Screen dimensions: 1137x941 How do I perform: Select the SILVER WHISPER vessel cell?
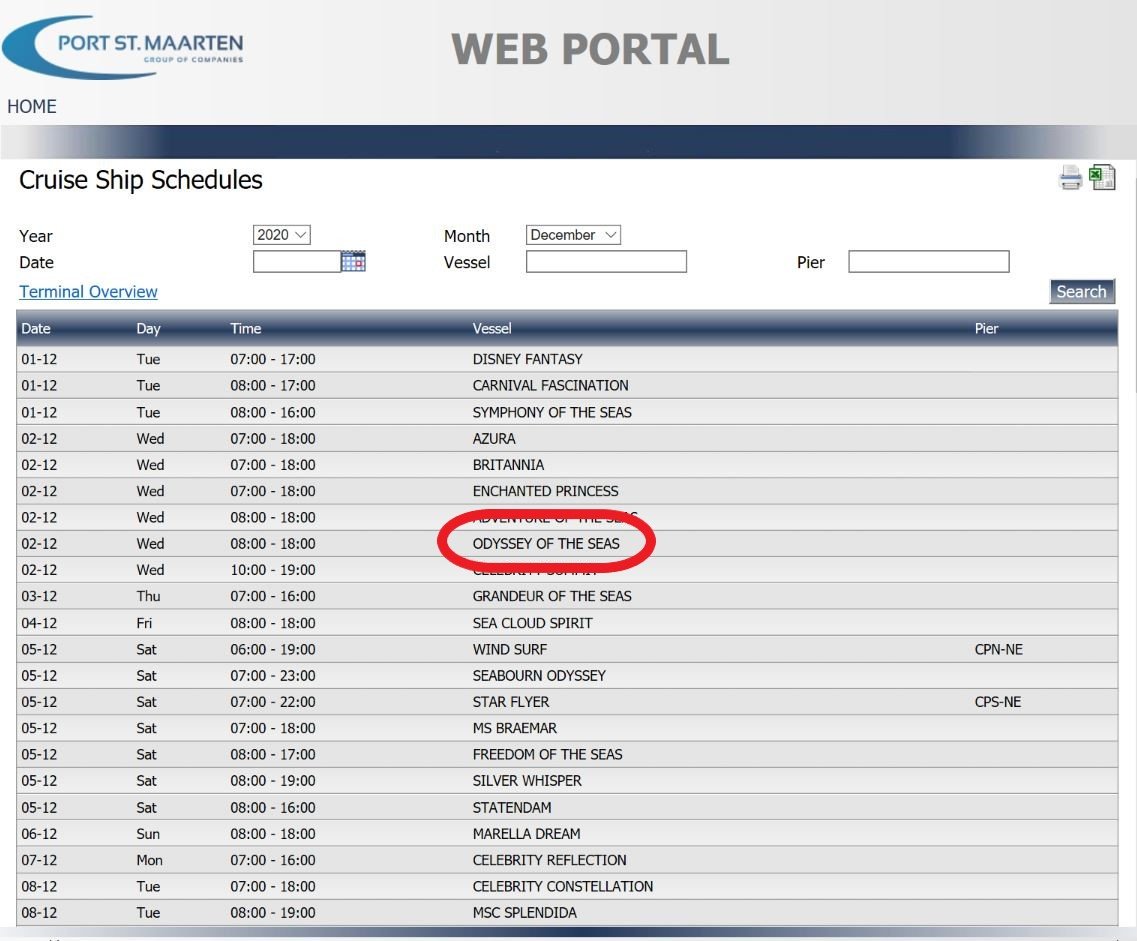click(x=527, y=781)
